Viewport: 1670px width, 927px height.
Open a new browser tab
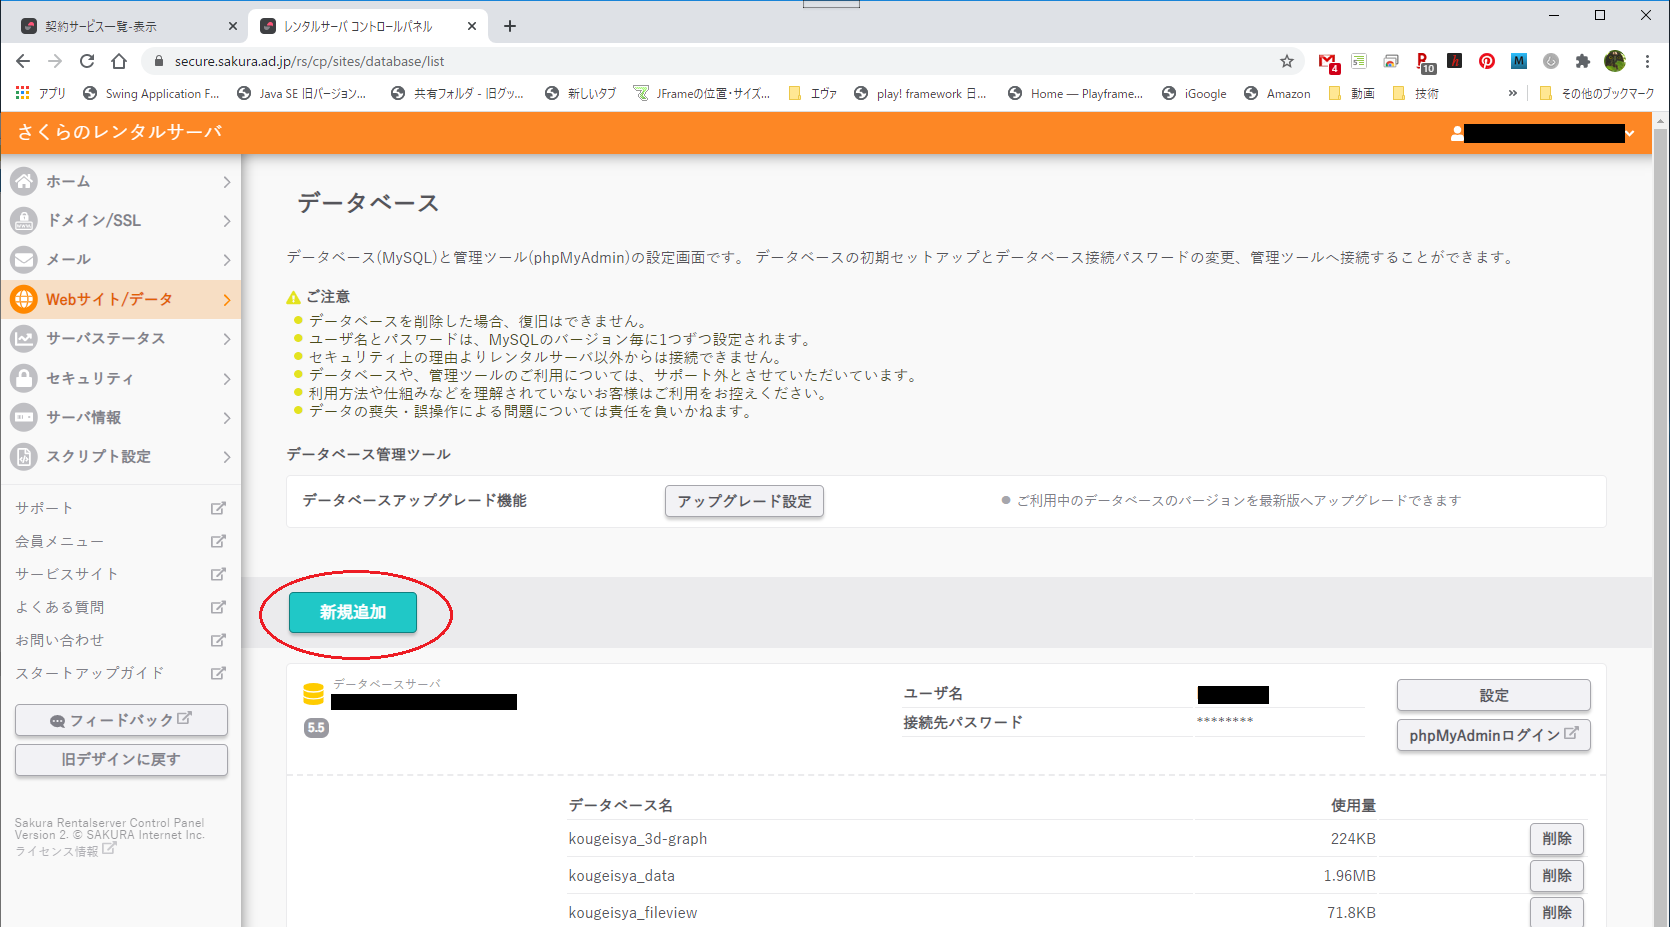(x=510, y=26)
